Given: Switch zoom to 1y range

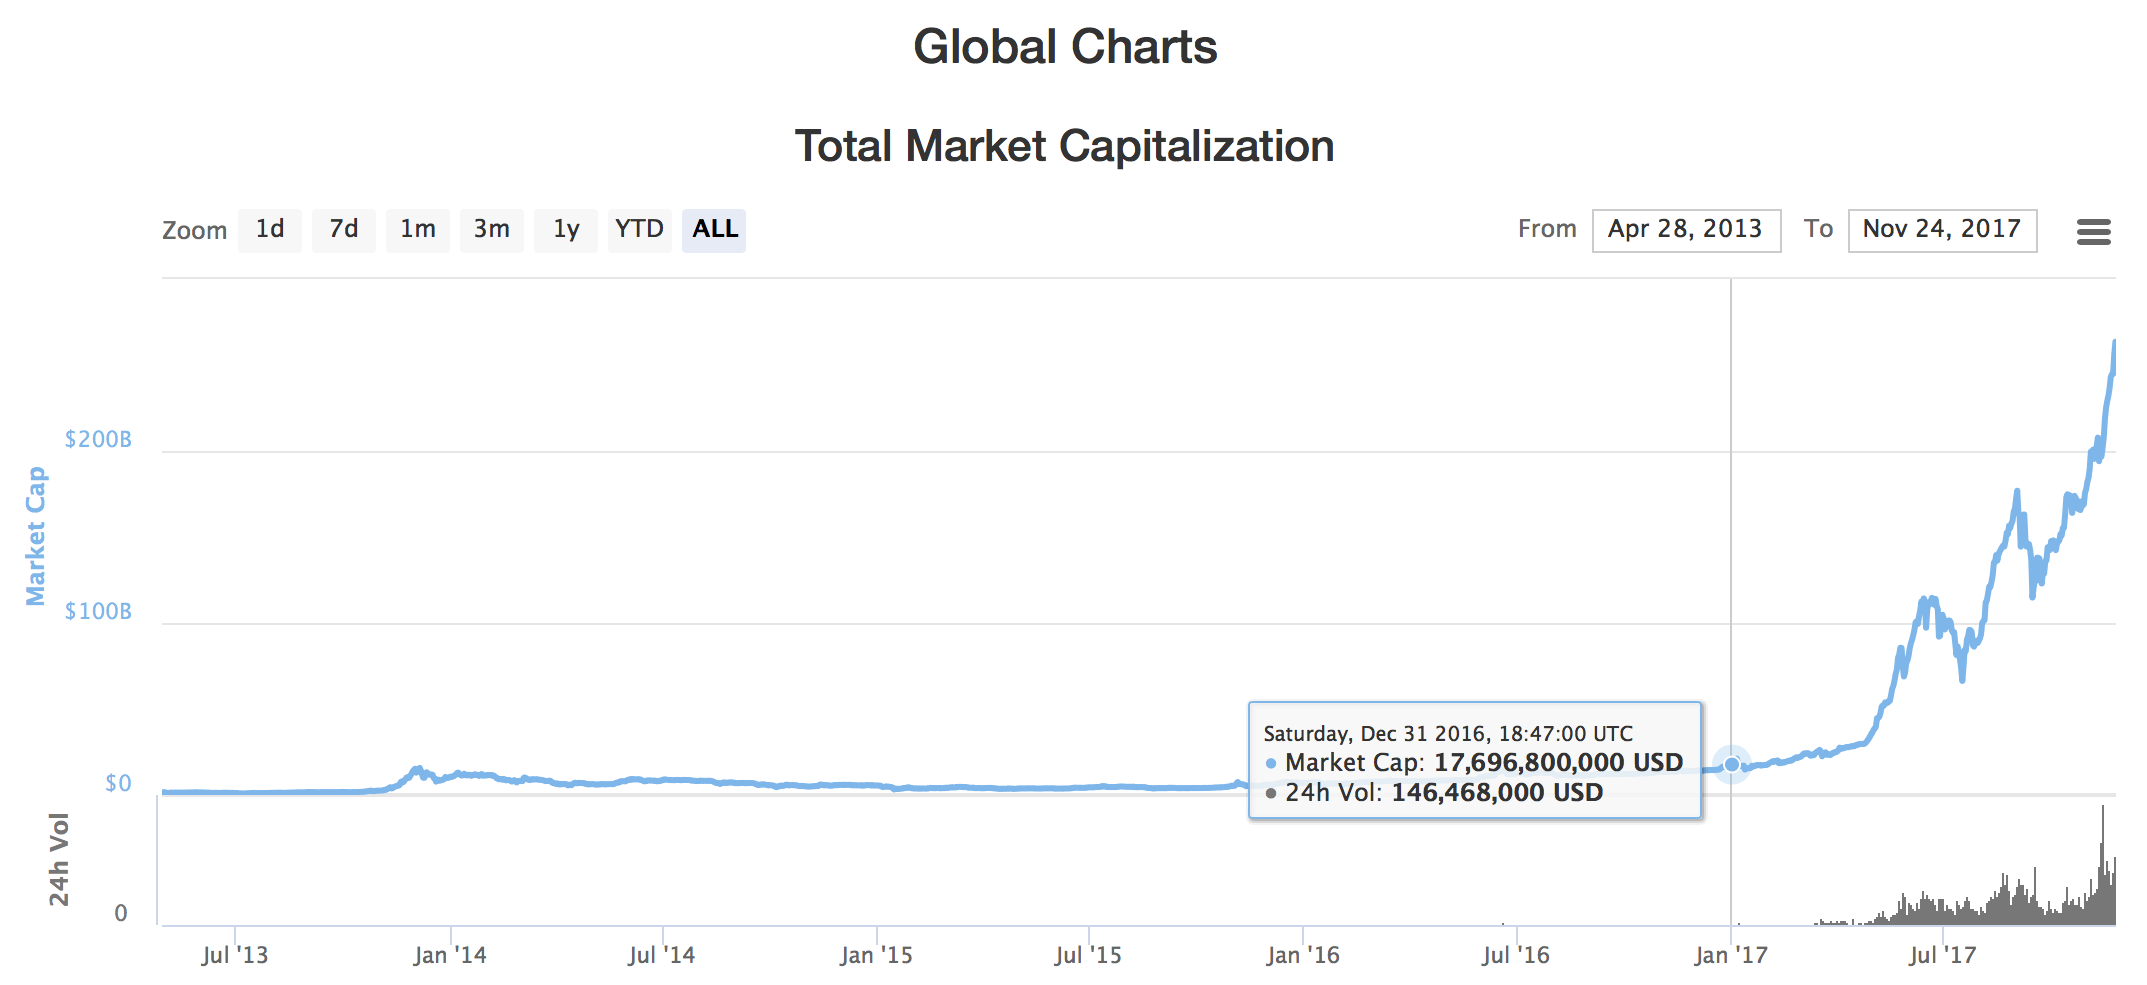Looking at the screenshot, I should 566,230.
